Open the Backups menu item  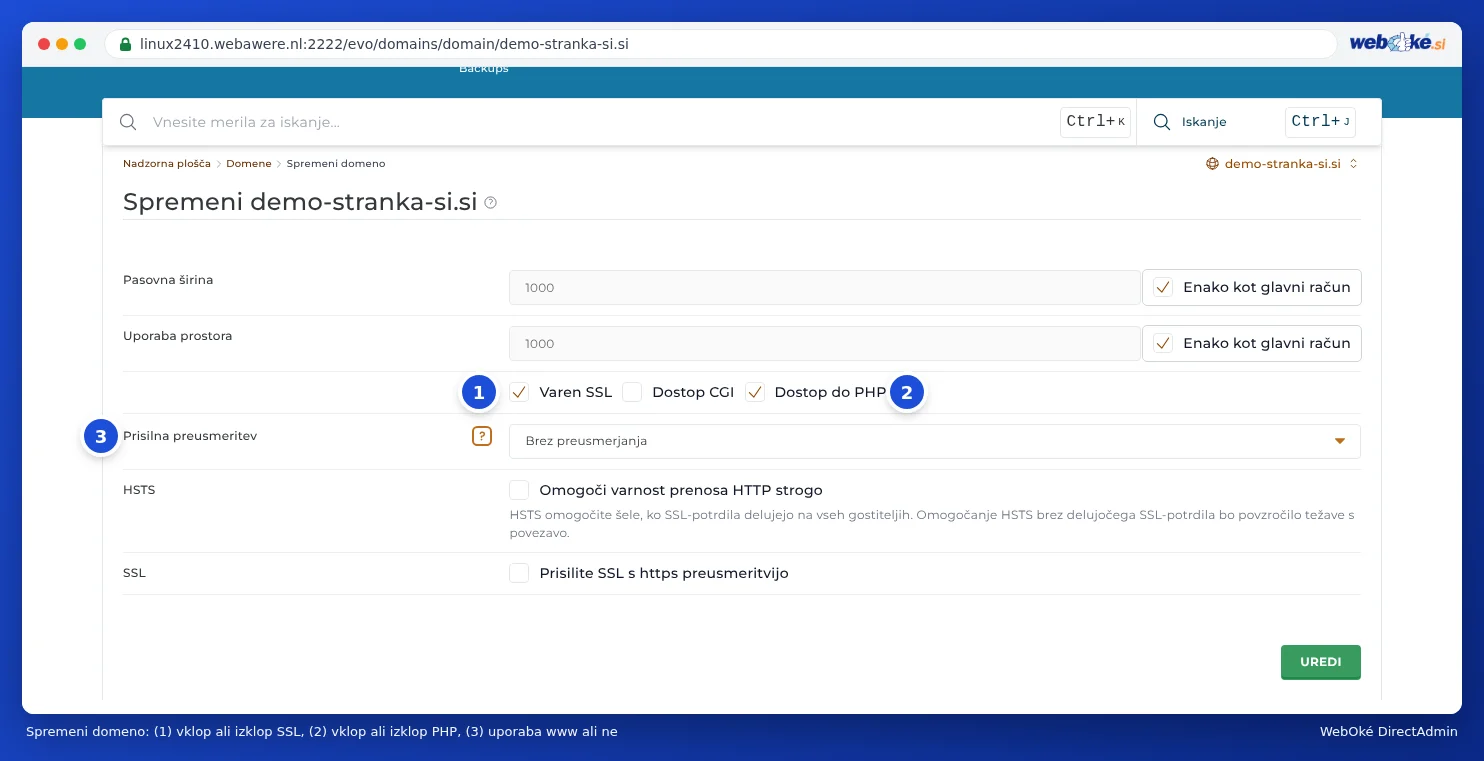(x=484, y=68)
